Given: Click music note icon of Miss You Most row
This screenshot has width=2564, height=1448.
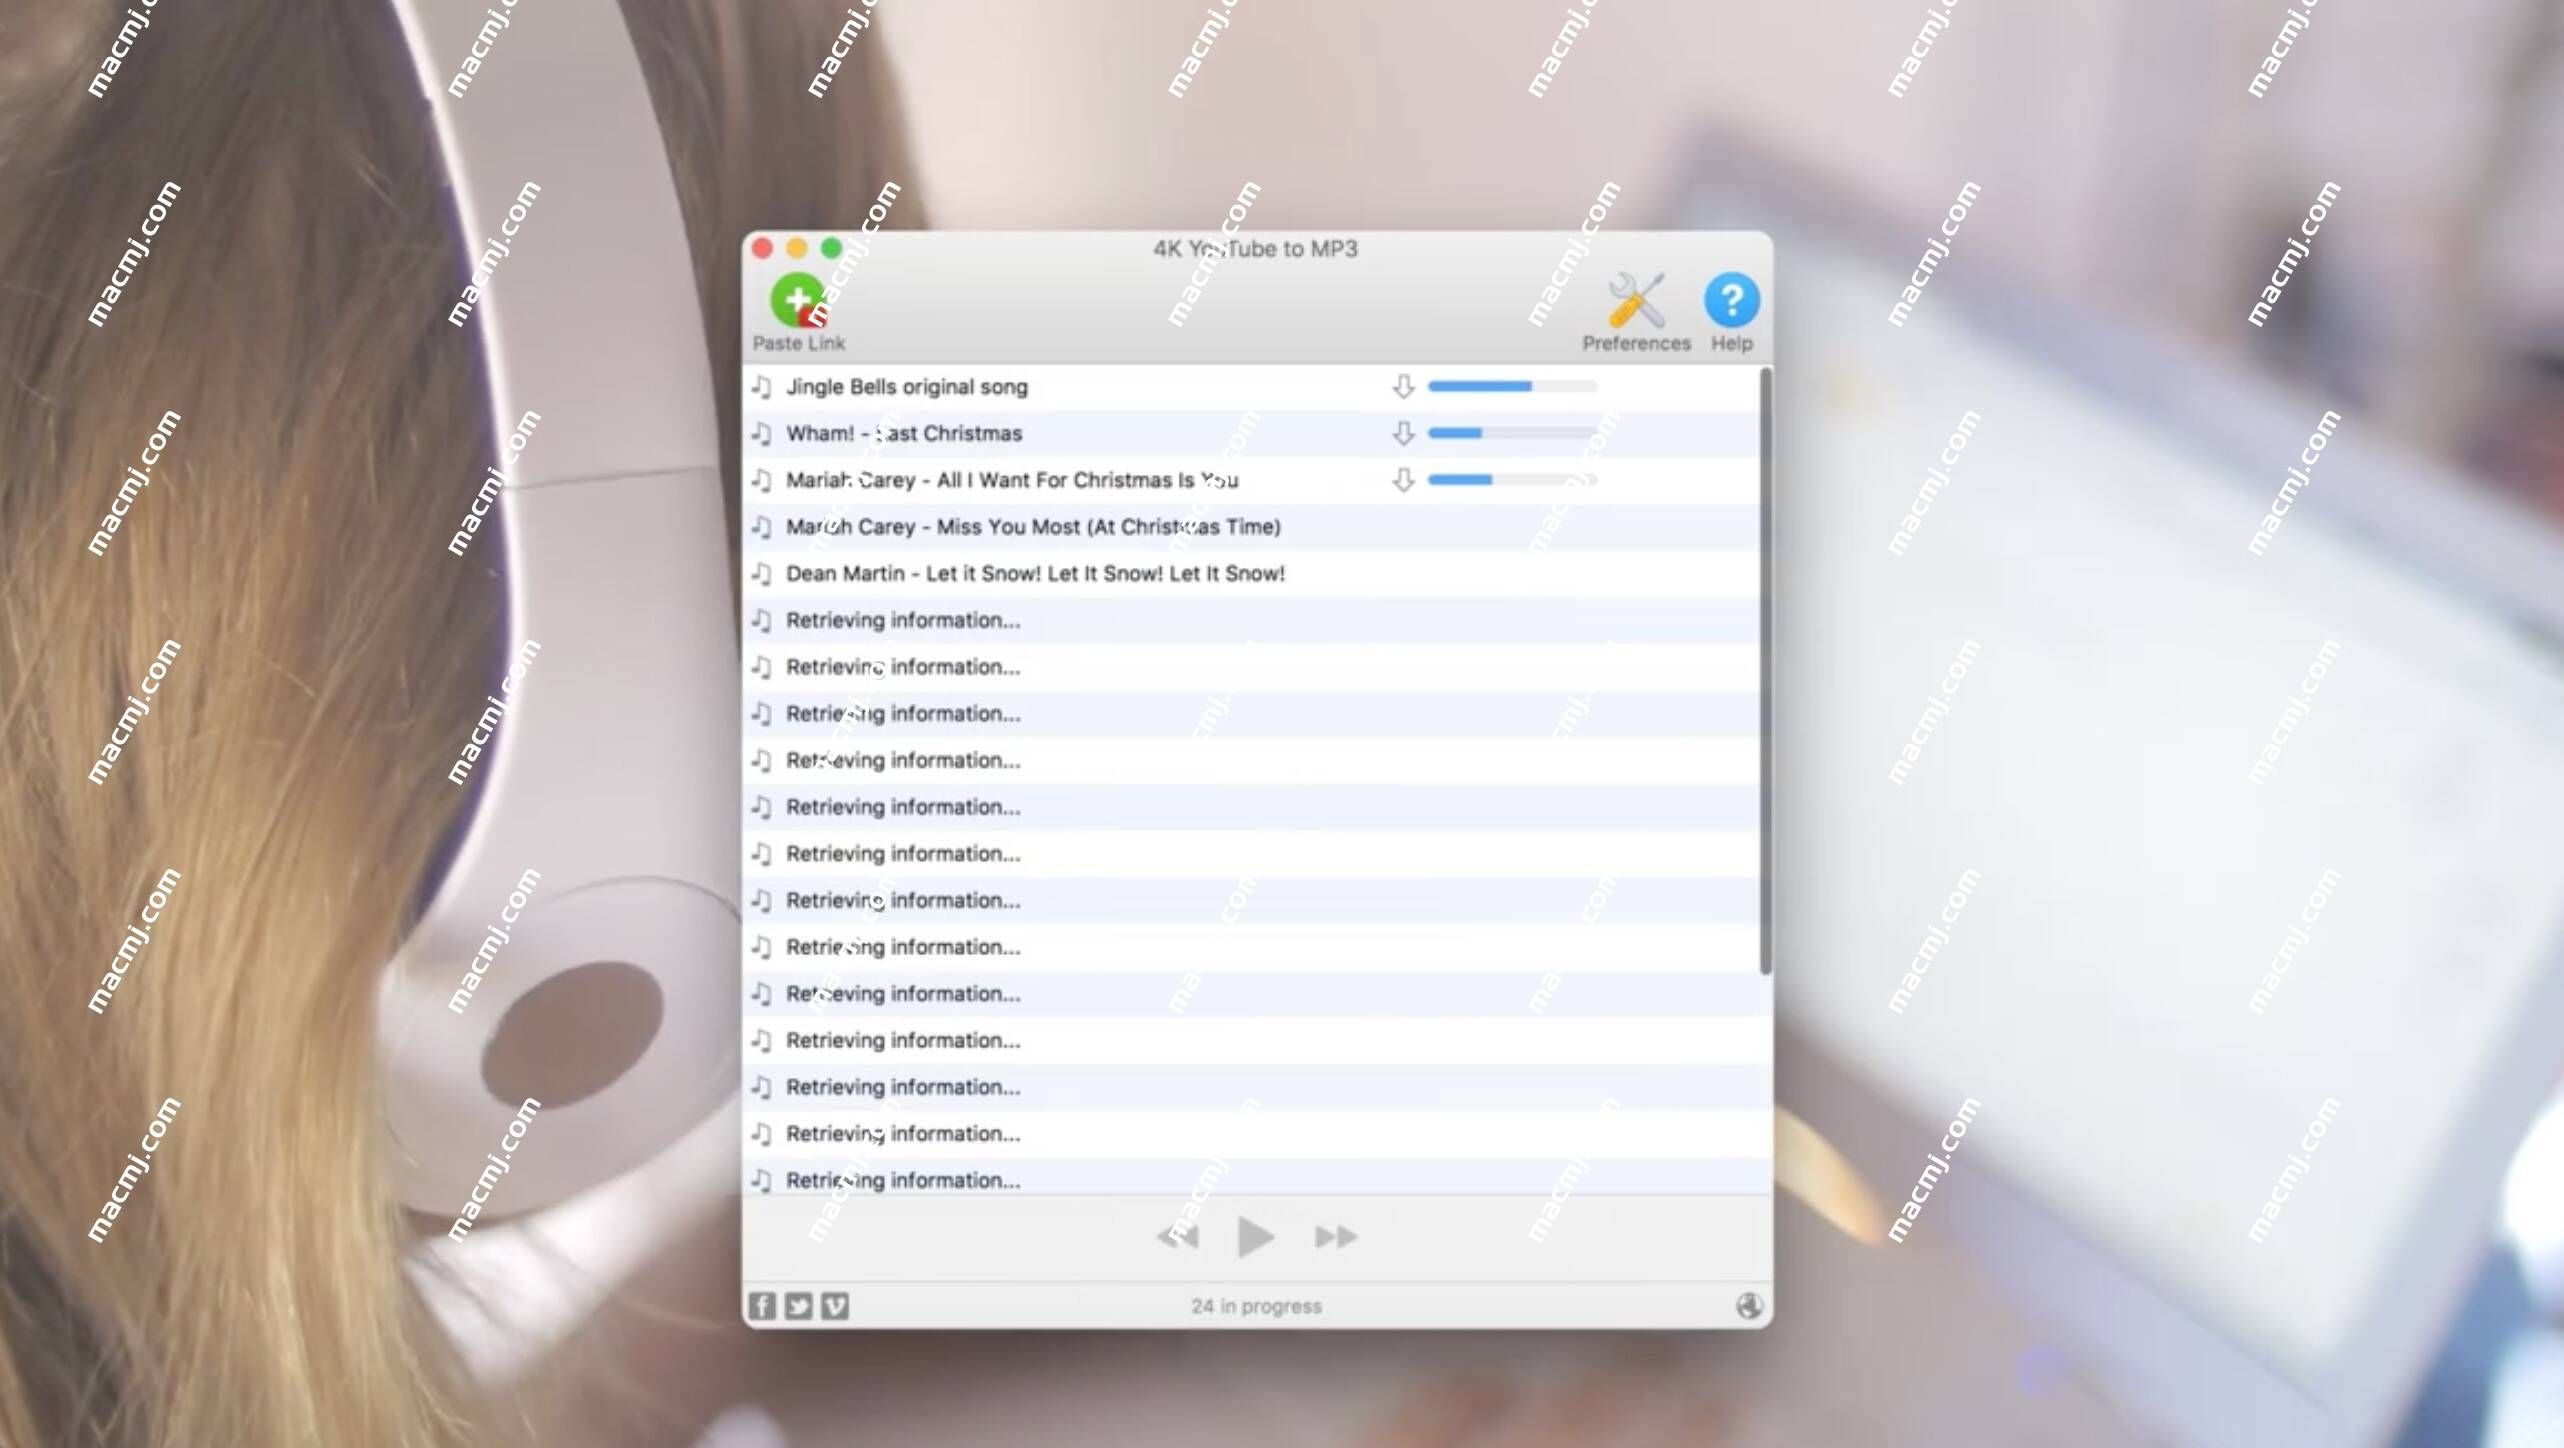Looking at the screenshot, I should click(762, 527).
